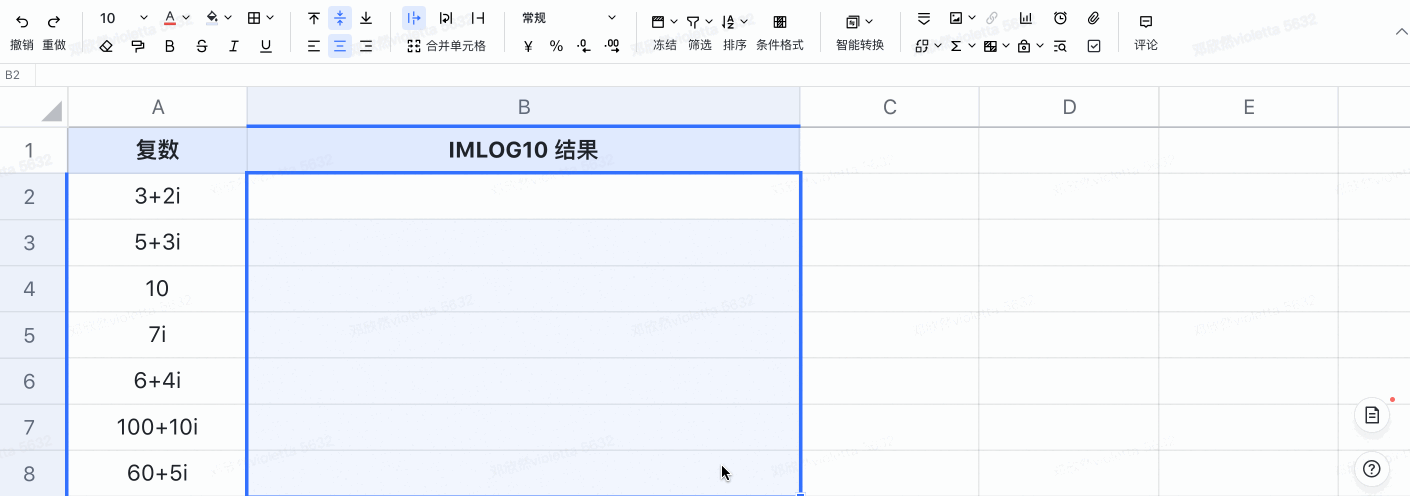Image resolution: width=1410 pixels, height=496 pixels.
Task: Open the number format dropdown 常规
Action: point(570,18)
